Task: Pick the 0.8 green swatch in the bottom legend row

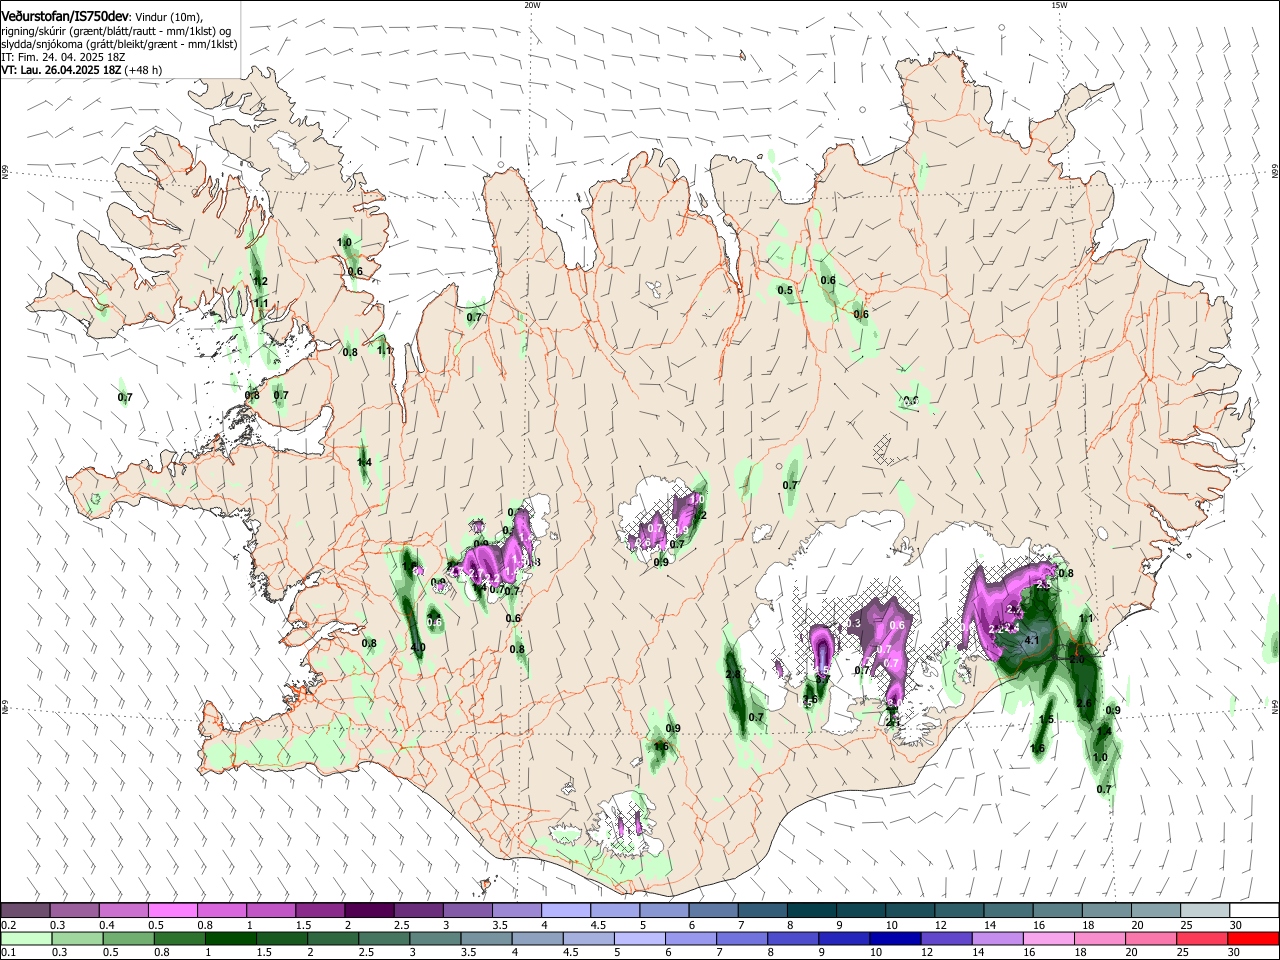Action: 178,938
